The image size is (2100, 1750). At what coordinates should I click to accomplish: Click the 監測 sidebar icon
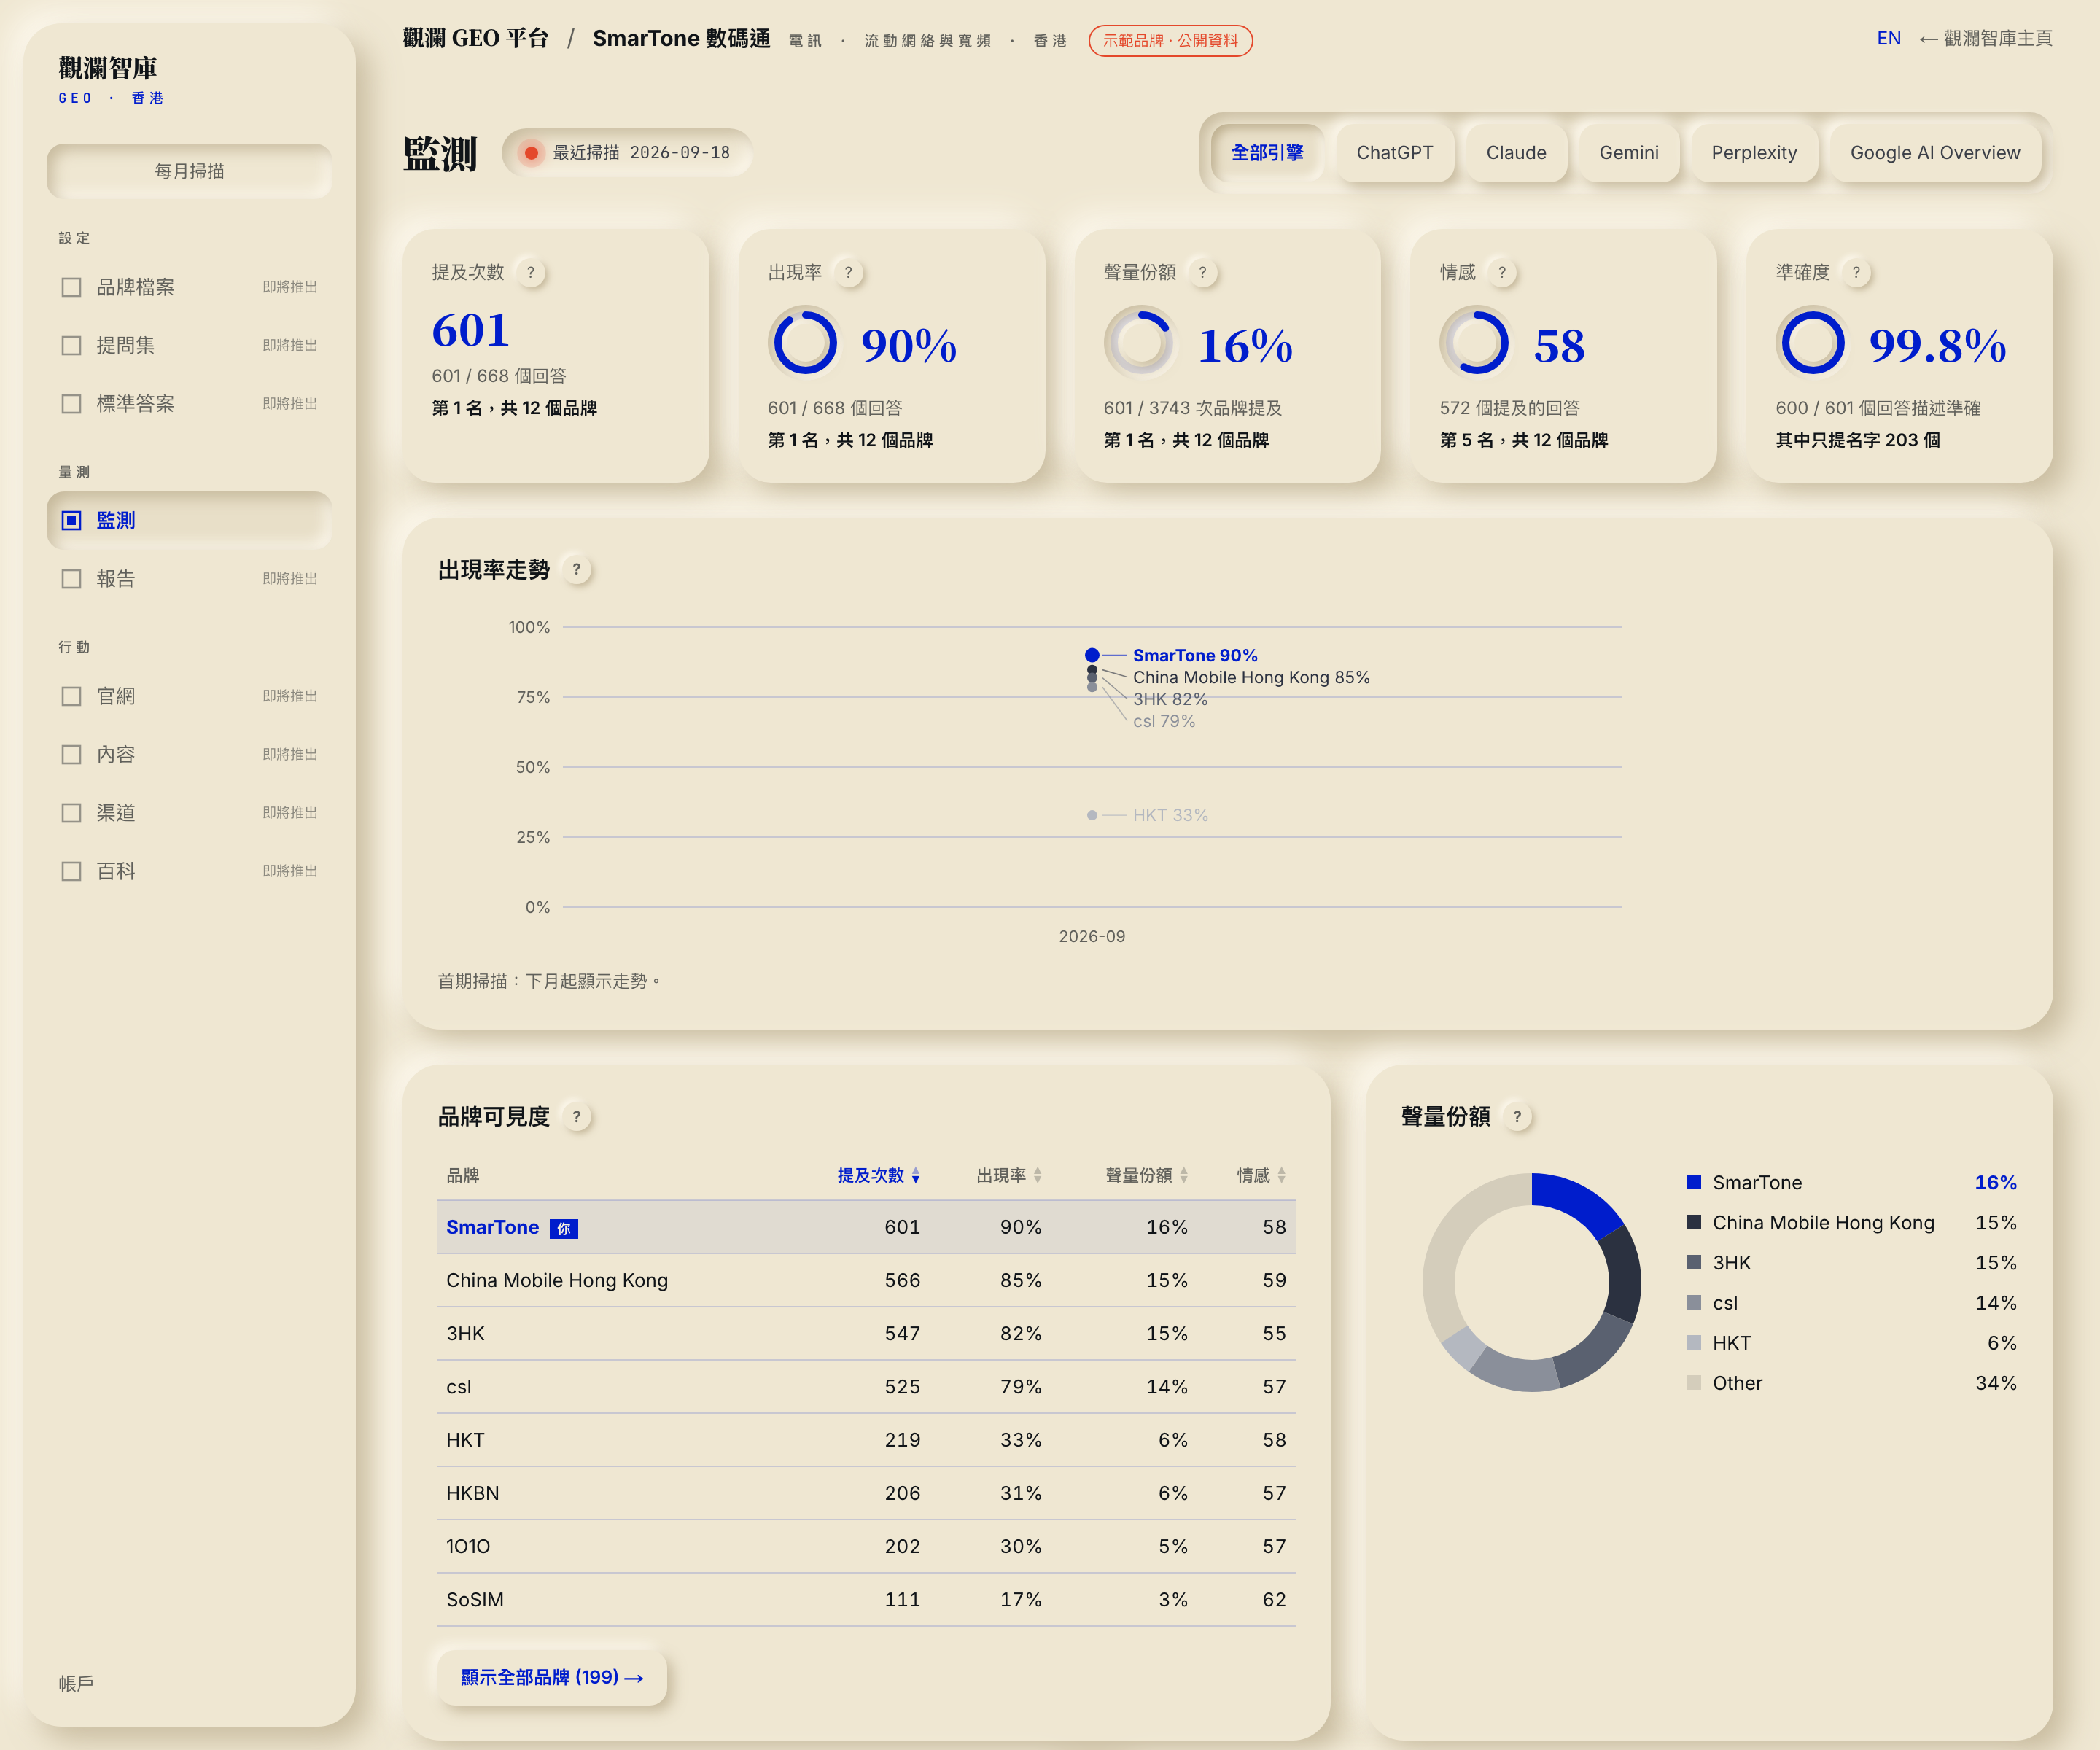tap(71, 520)
